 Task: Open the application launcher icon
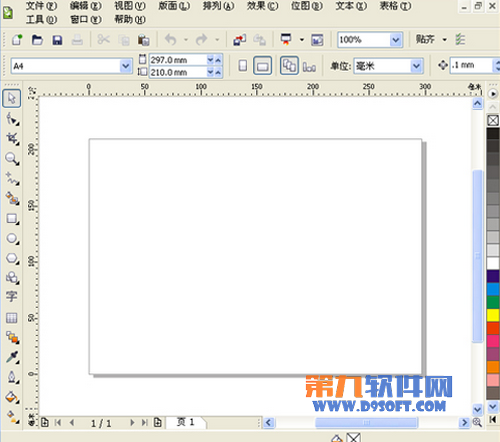286,39
